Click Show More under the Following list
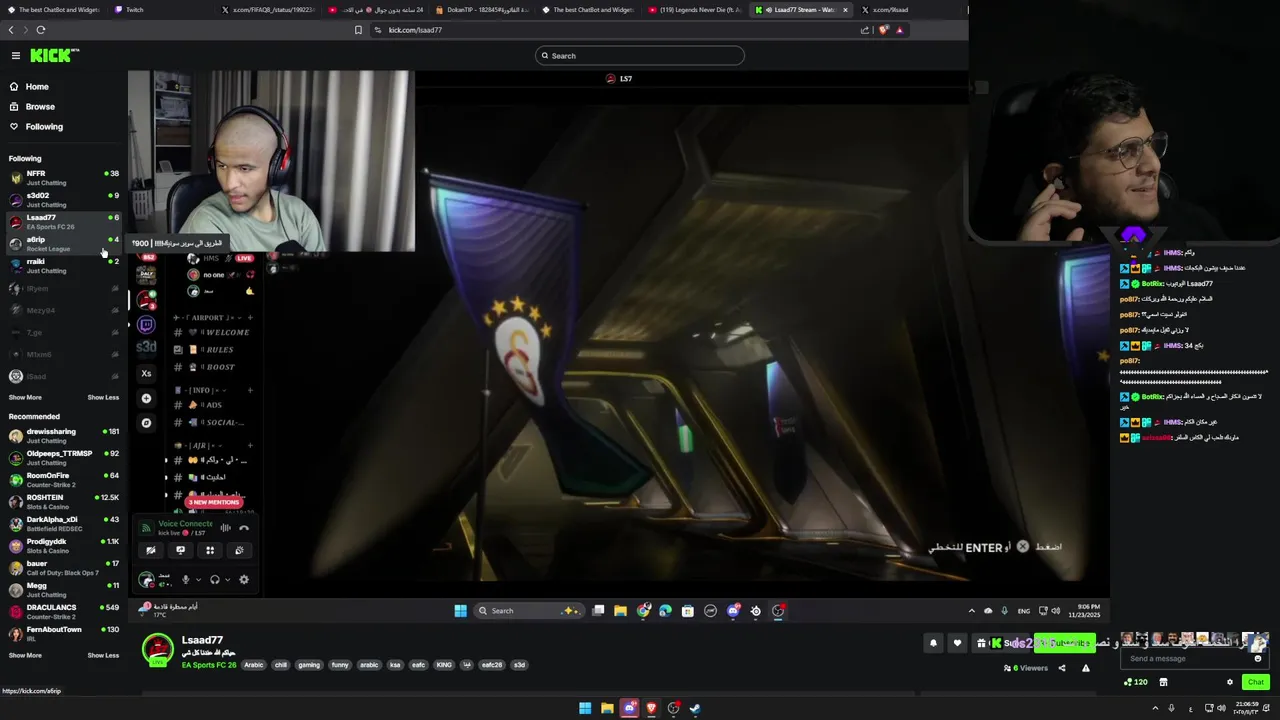The height and width of the screenshot is (720, 1280). click(x=25, y=398)
